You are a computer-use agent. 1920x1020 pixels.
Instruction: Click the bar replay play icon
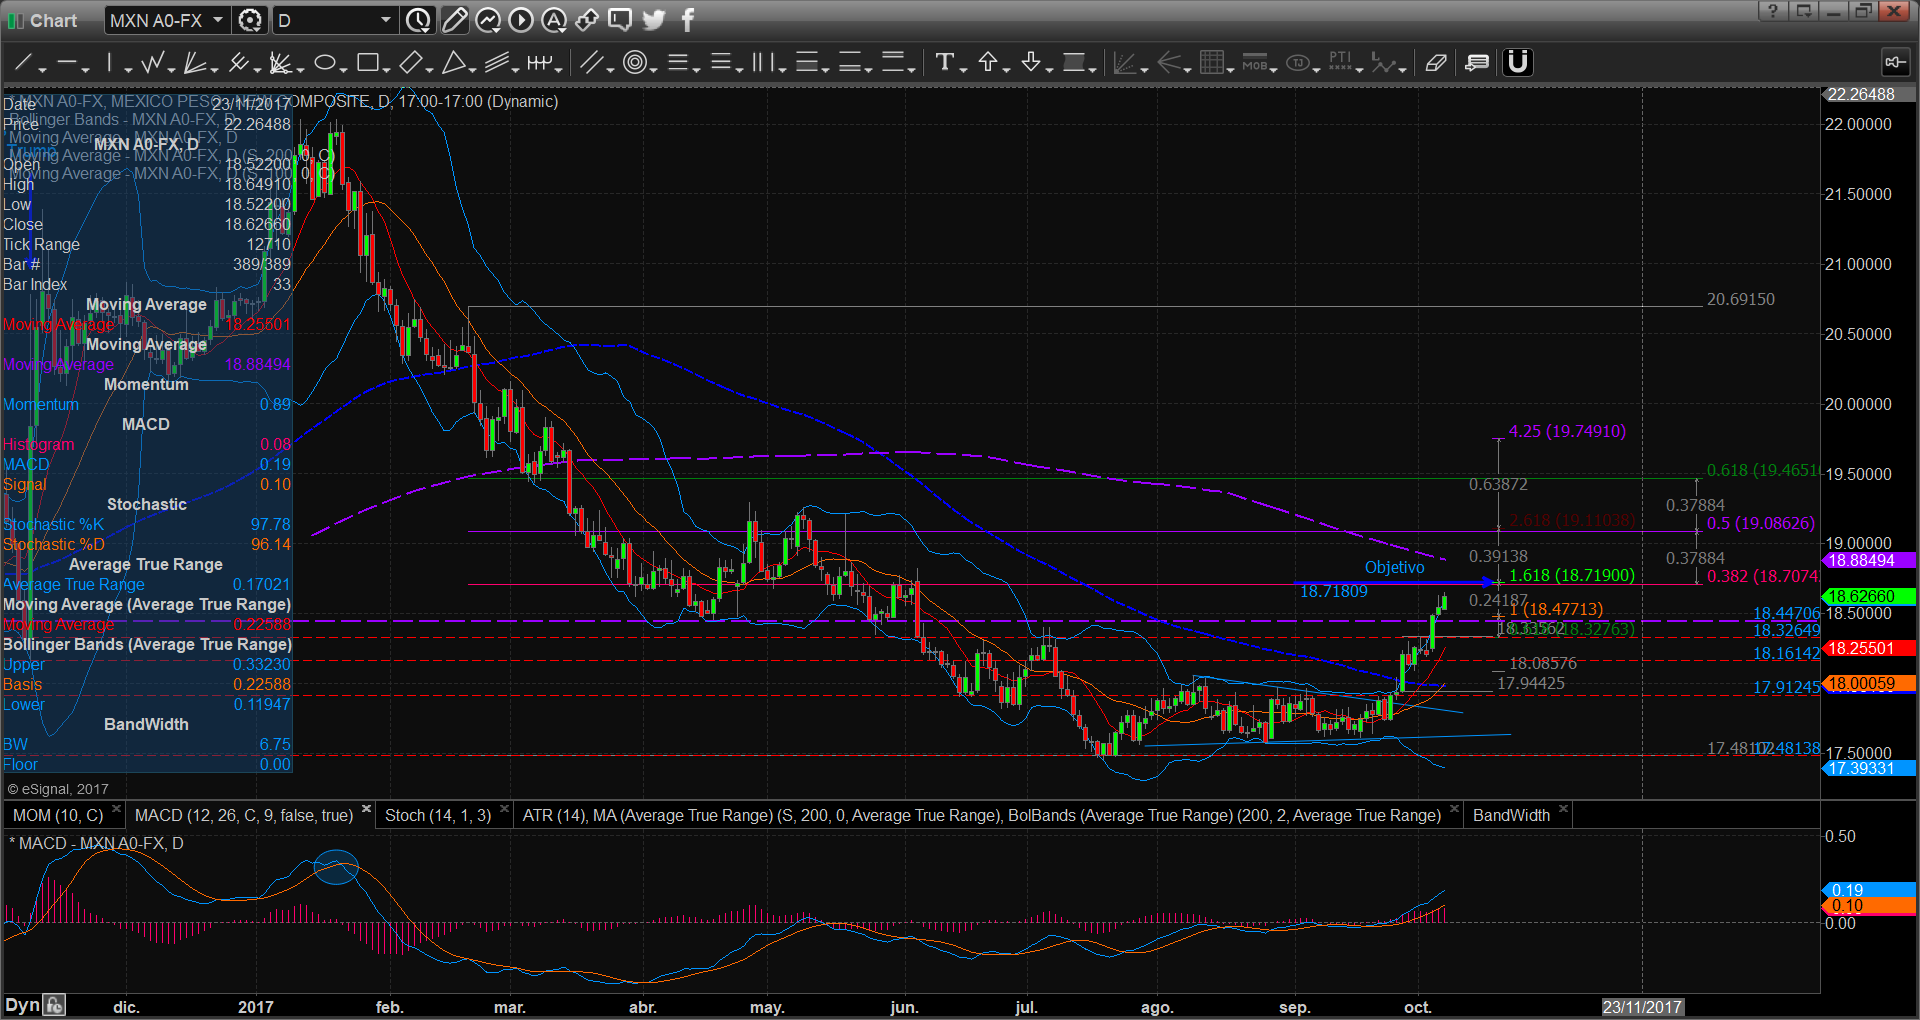[x=521, y=20]
